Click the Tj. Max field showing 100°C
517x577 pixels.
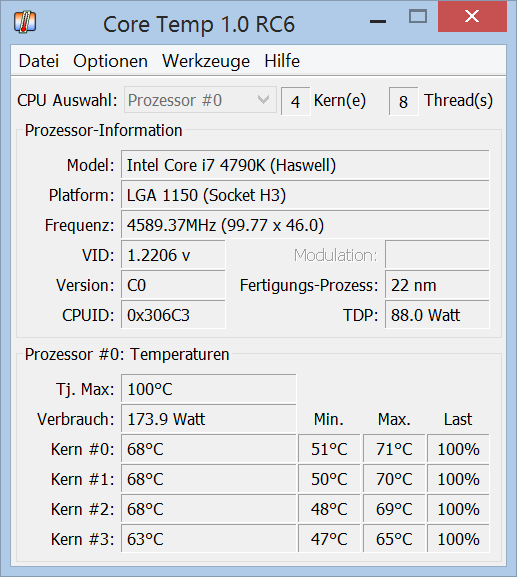coord(209,389)
